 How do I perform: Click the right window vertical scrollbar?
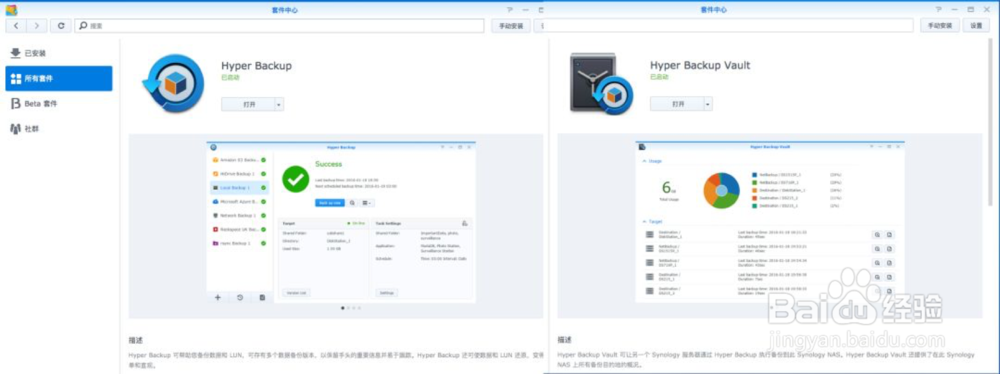point(990,121)
